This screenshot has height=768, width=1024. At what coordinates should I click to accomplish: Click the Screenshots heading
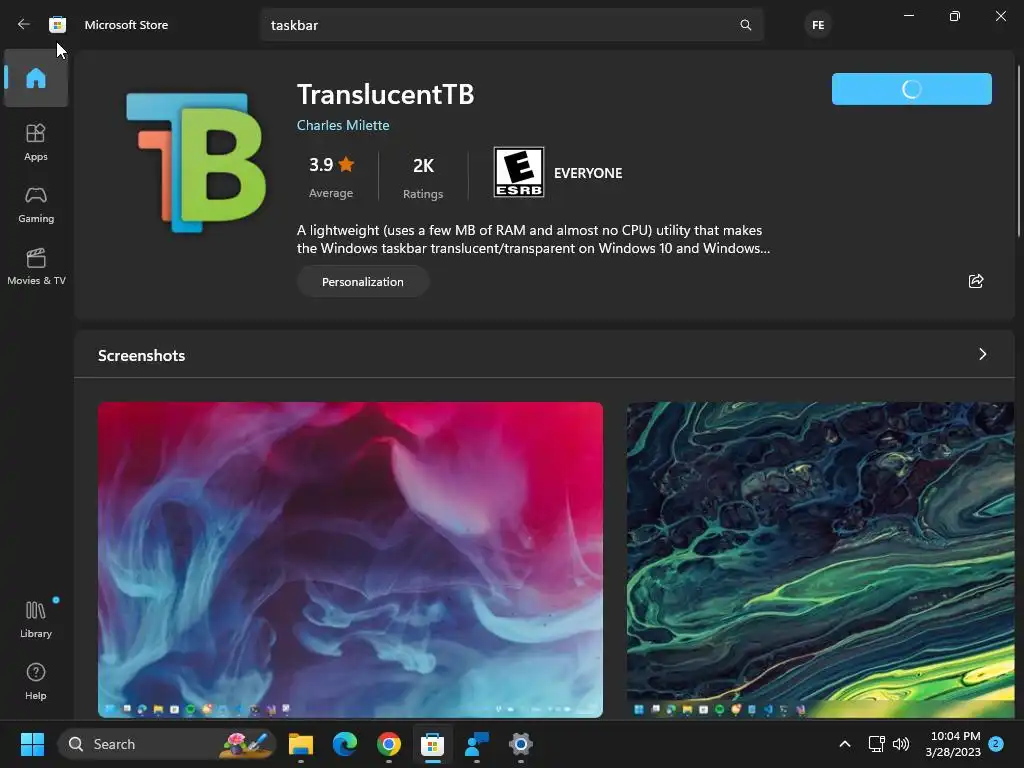coord(142,355)
